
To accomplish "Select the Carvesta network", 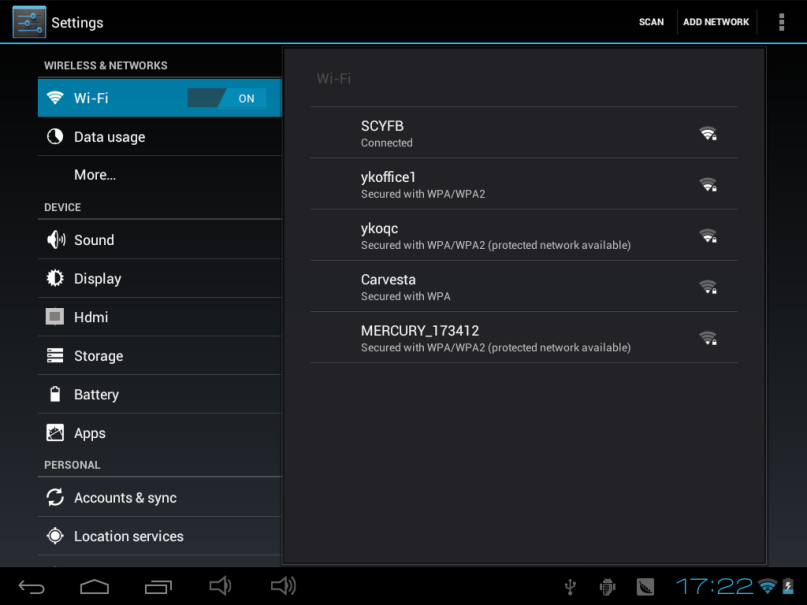I will (x=524, y=286).
